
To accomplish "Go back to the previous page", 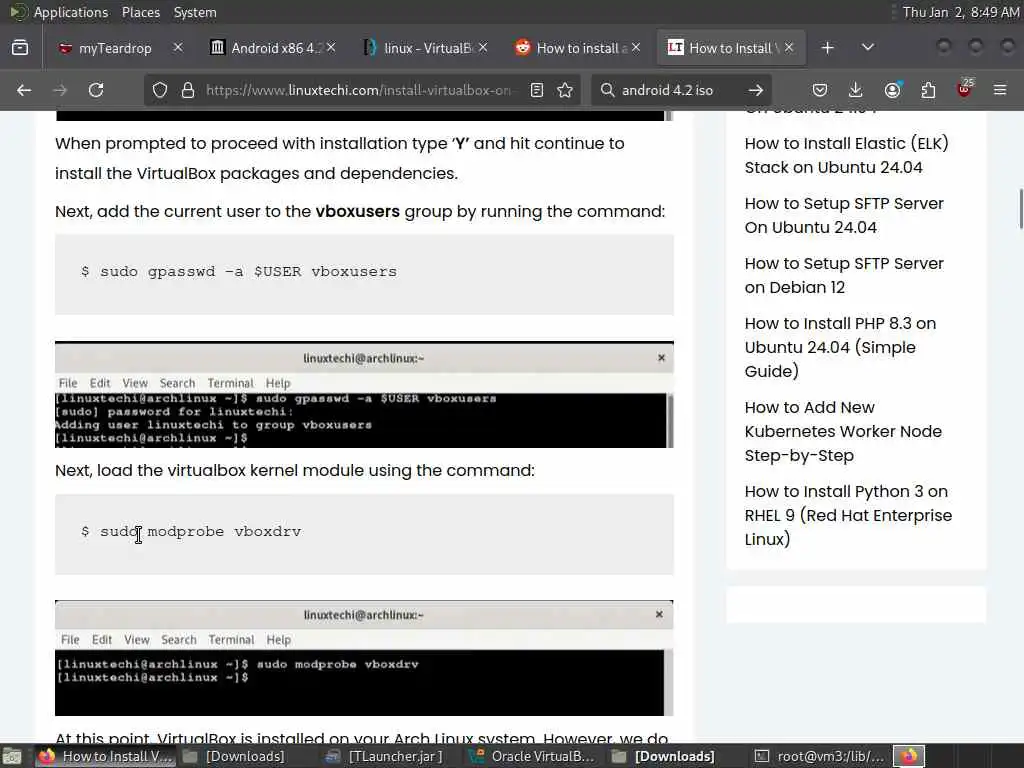I will click(24, 90).
